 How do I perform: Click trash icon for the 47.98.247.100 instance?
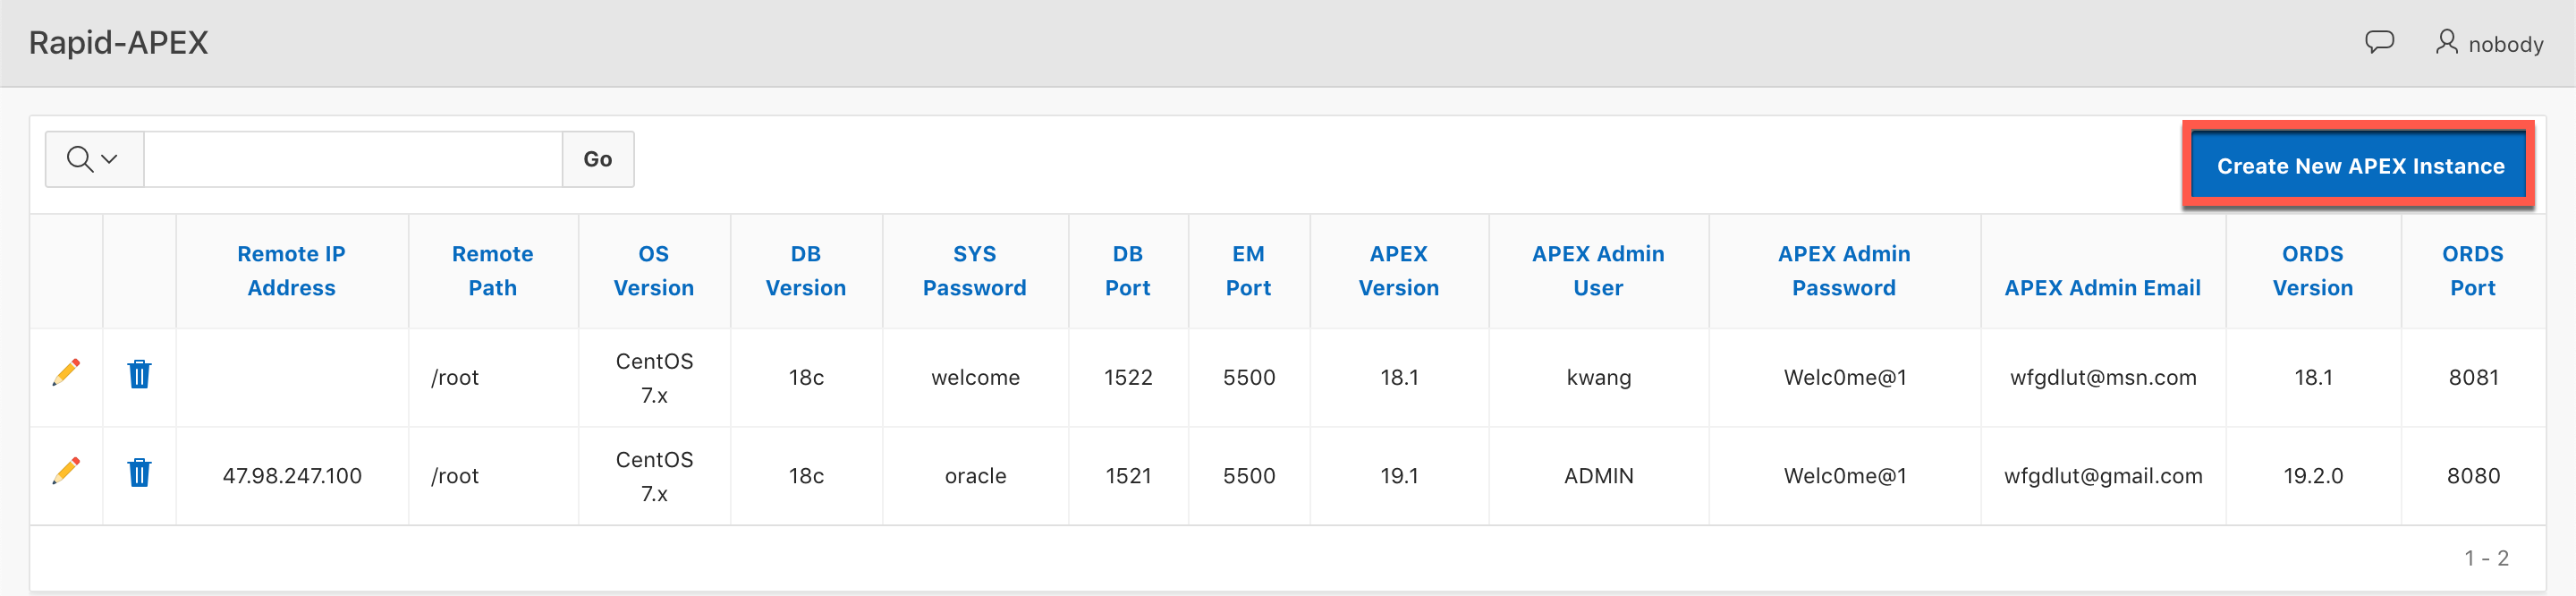click(139, 473)
